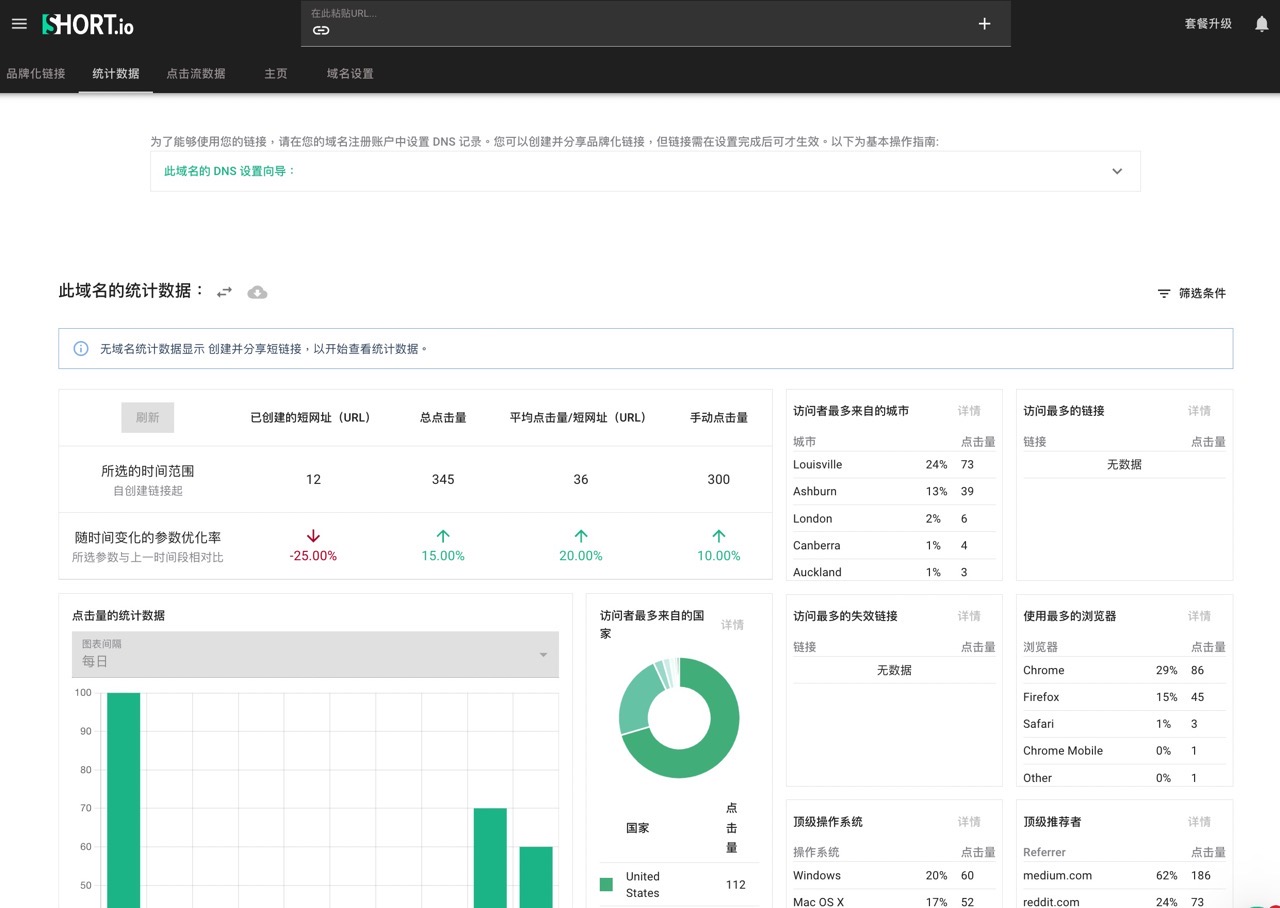Select the Canberra city row
The width and height of the screenshot is (1280, 908).
click(894, 545)
